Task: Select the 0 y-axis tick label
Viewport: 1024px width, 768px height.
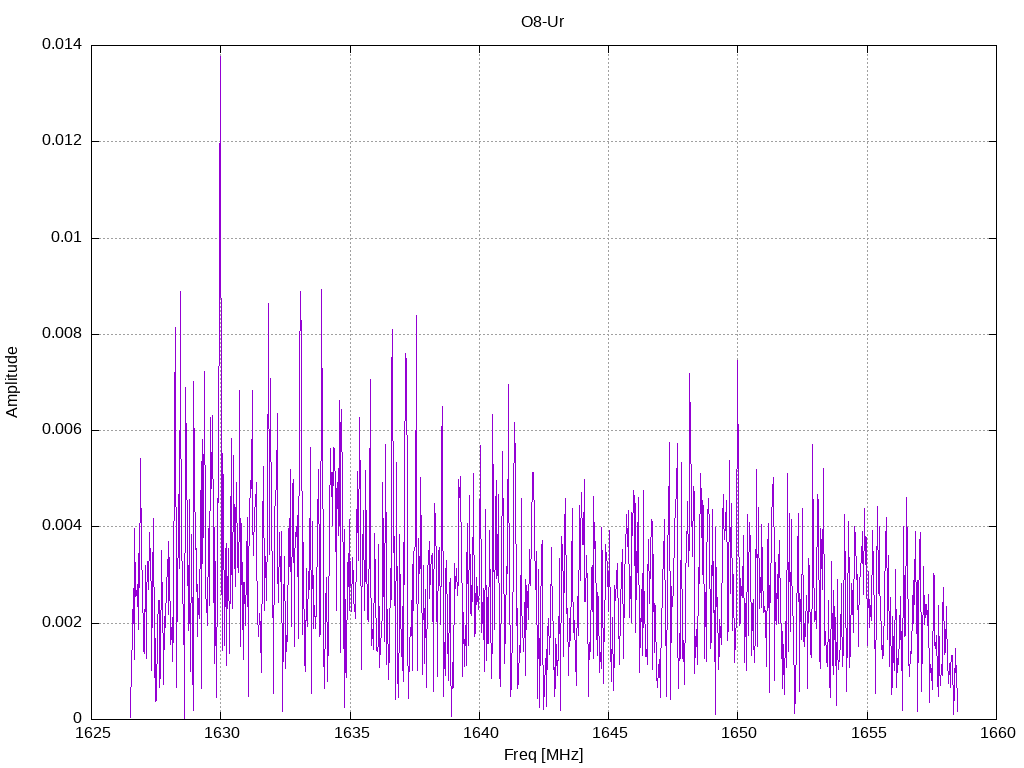Action: 77,719
